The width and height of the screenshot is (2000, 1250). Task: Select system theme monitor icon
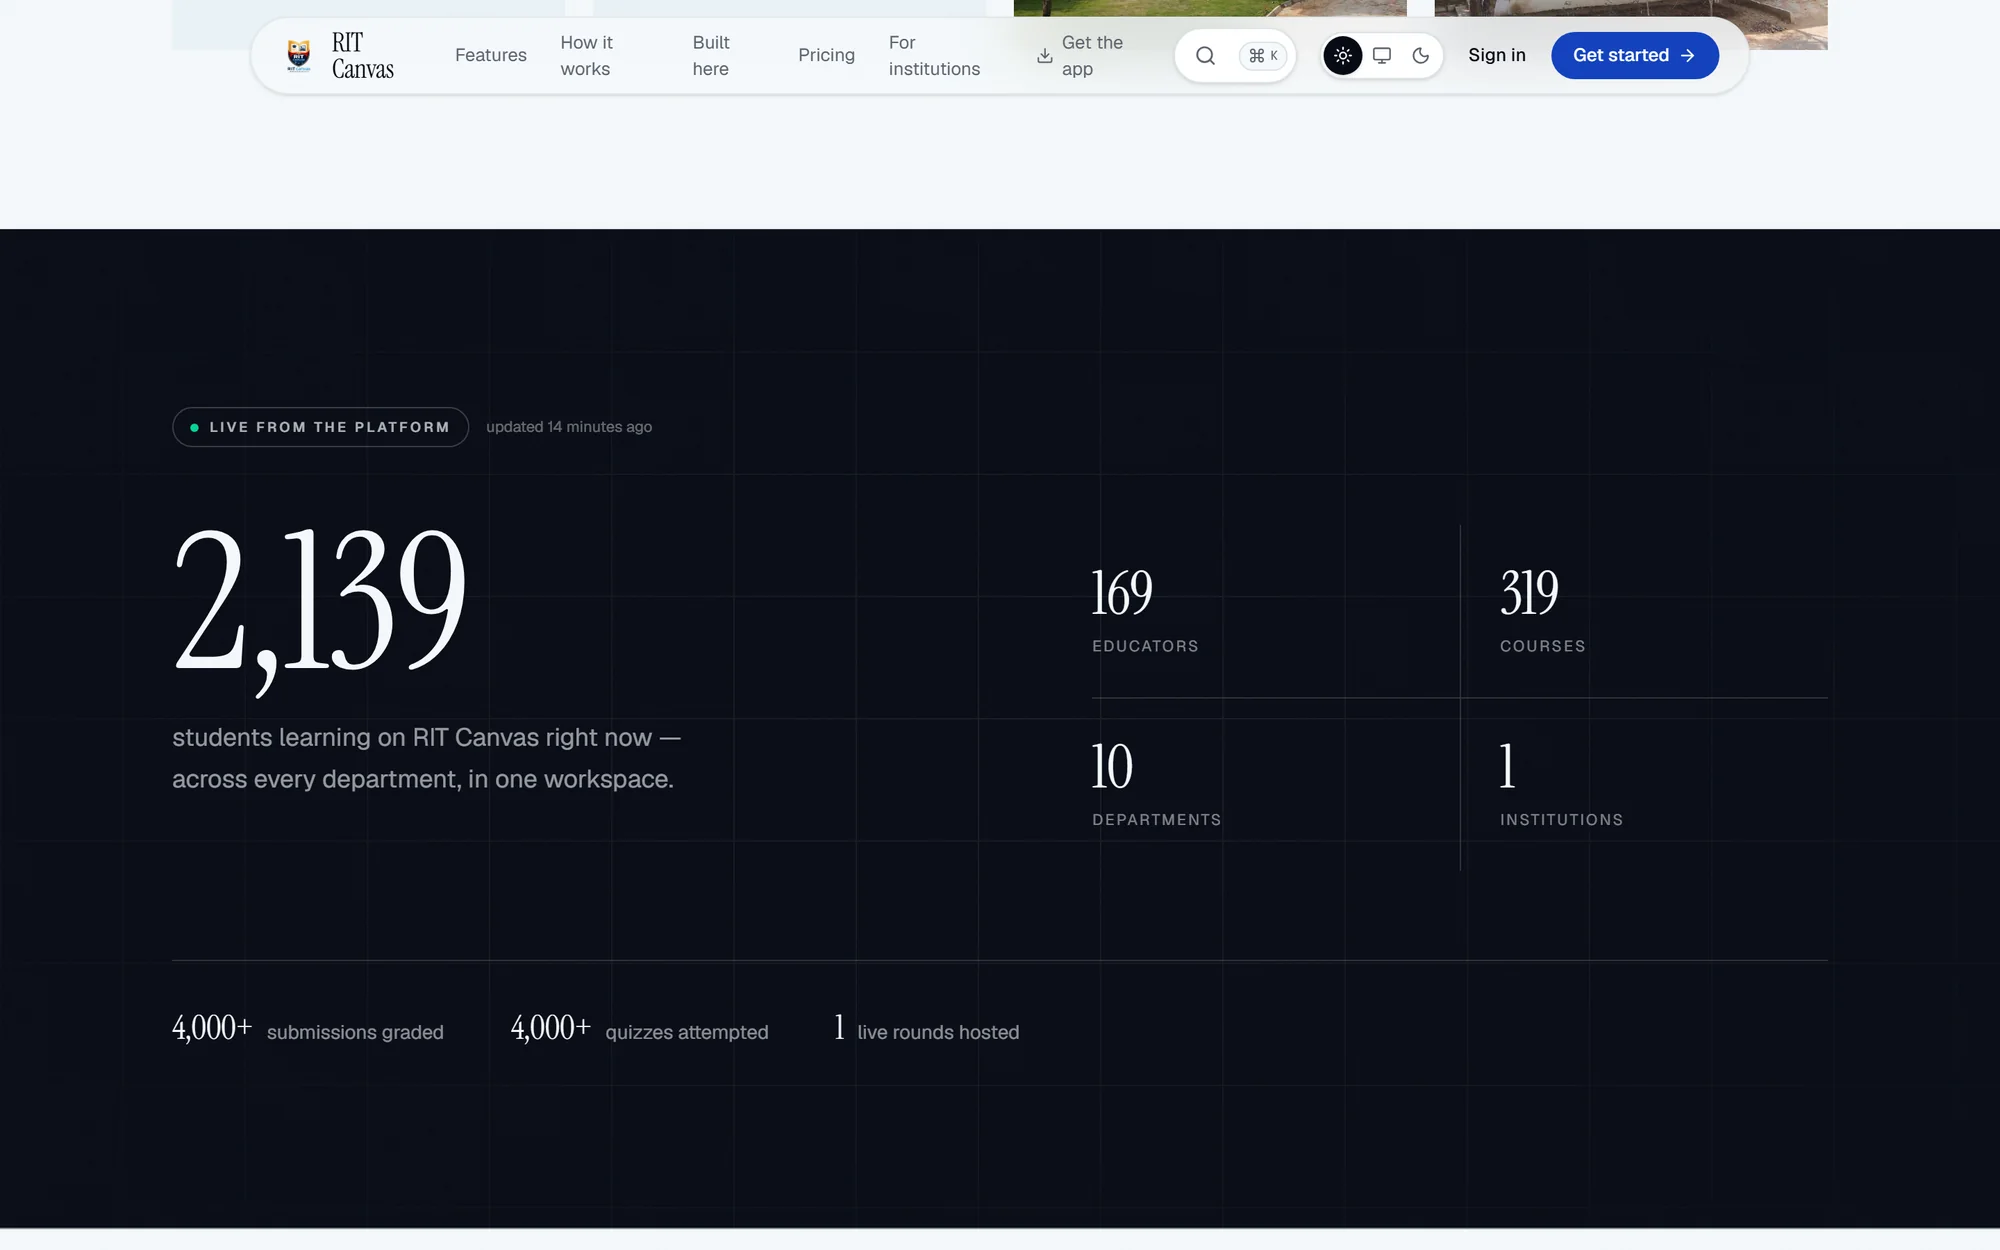1382,56
